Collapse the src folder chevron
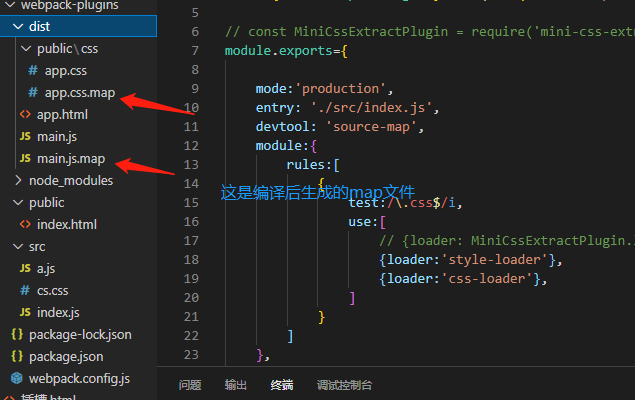 (18, 247)
